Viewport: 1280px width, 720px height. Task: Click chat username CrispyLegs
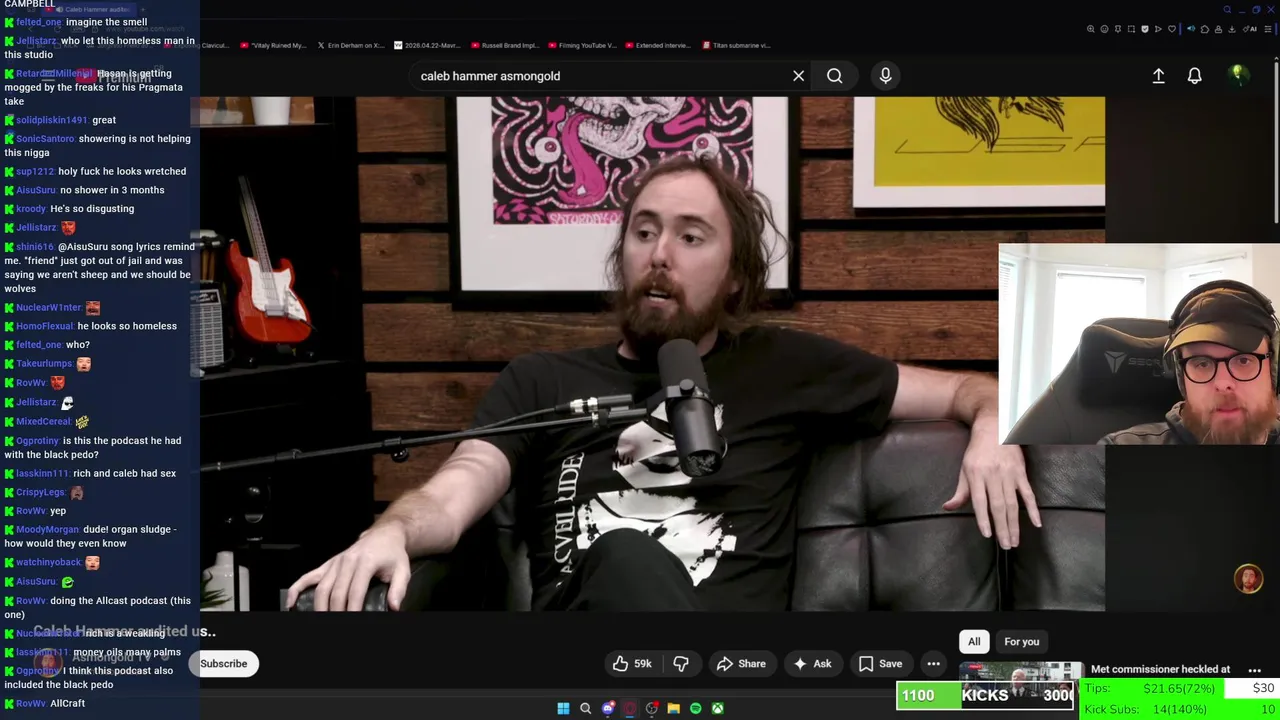[x=40, y=493]
